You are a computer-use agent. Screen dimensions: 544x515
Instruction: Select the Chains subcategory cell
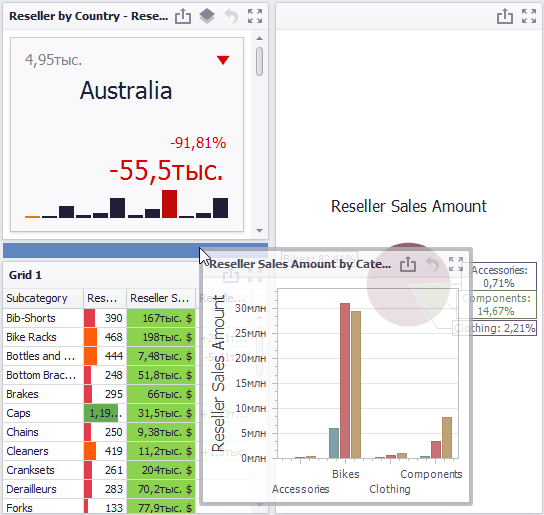tap(43, 432)
